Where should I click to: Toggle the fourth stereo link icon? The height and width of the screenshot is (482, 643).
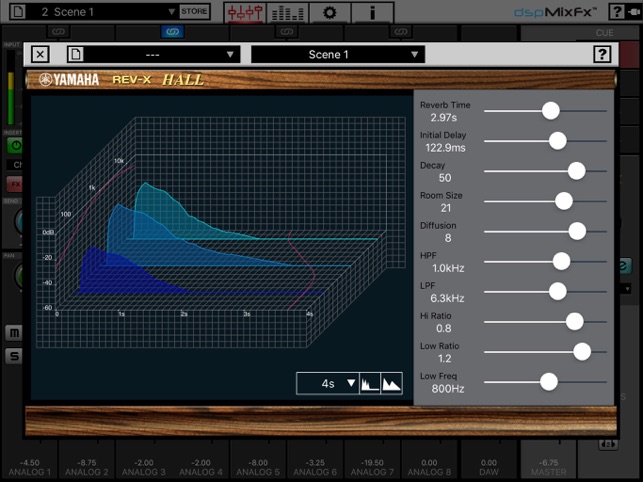coord(401,32)
